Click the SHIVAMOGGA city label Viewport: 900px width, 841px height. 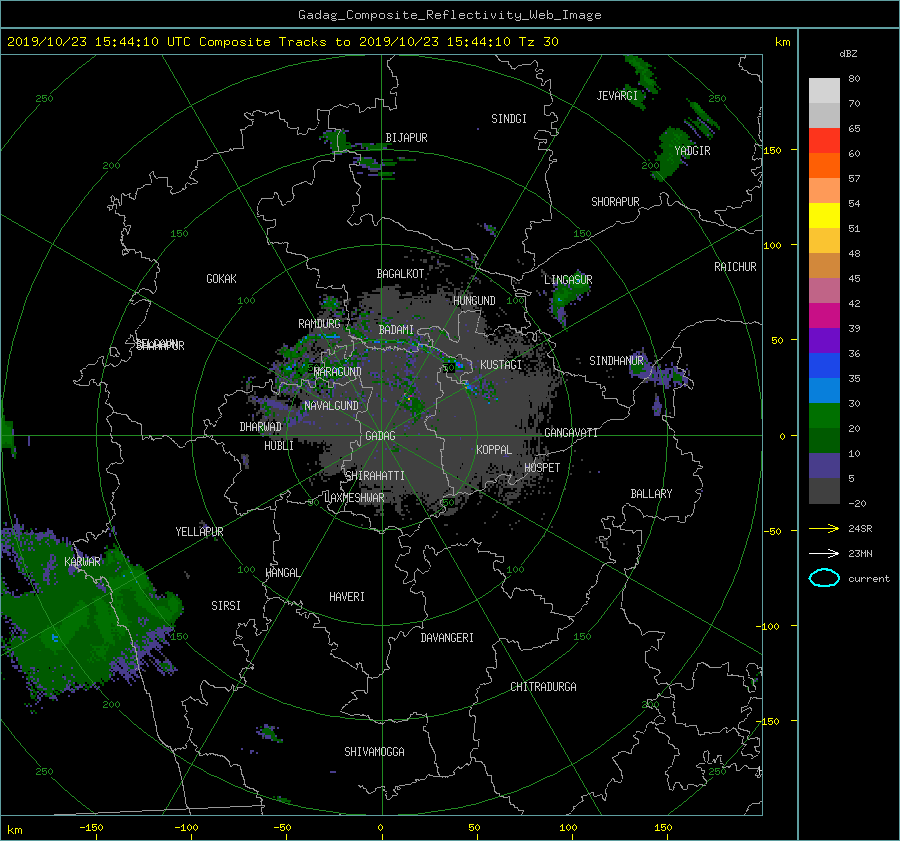pyautogui.click(x=374, y=752)
